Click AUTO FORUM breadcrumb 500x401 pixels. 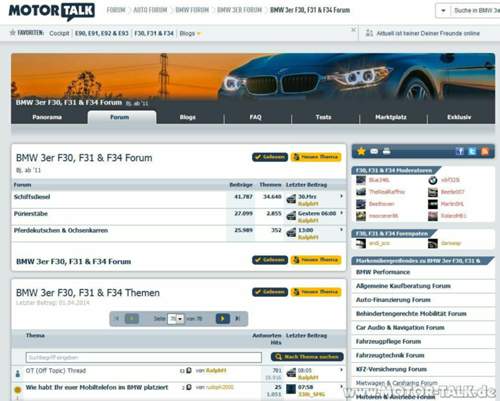[x=150, y=10]
